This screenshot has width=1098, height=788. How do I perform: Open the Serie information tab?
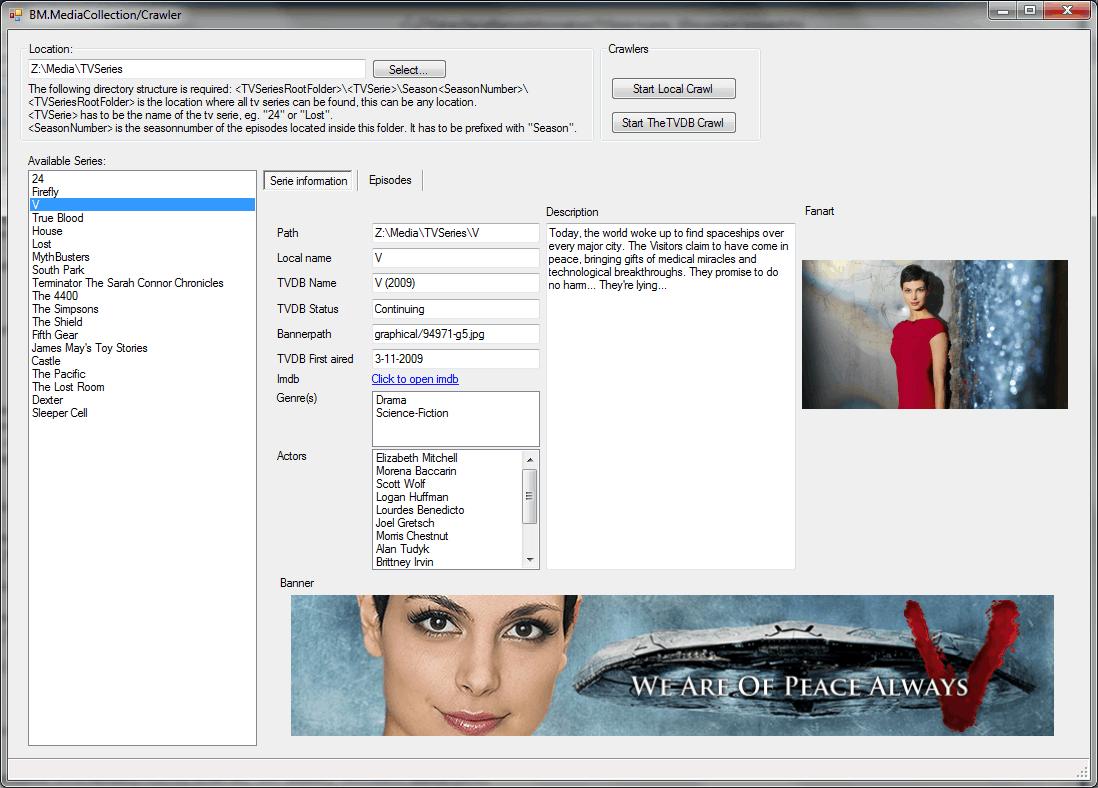pos(308,181)
